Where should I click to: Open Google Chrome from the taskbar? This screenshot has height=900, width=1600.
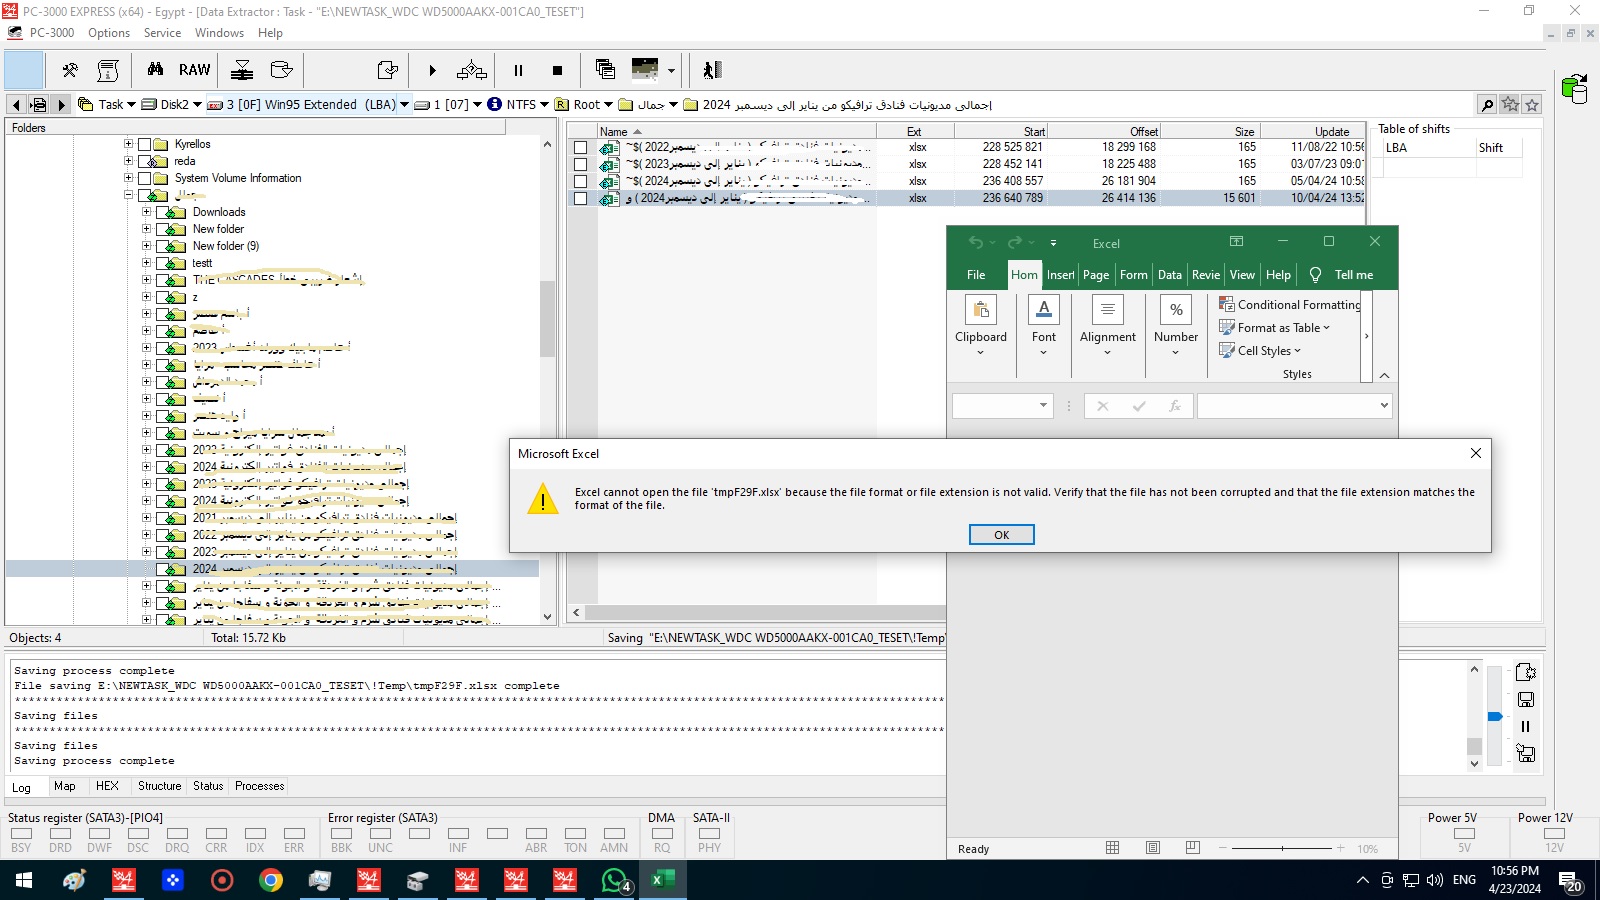pos(270,880)
